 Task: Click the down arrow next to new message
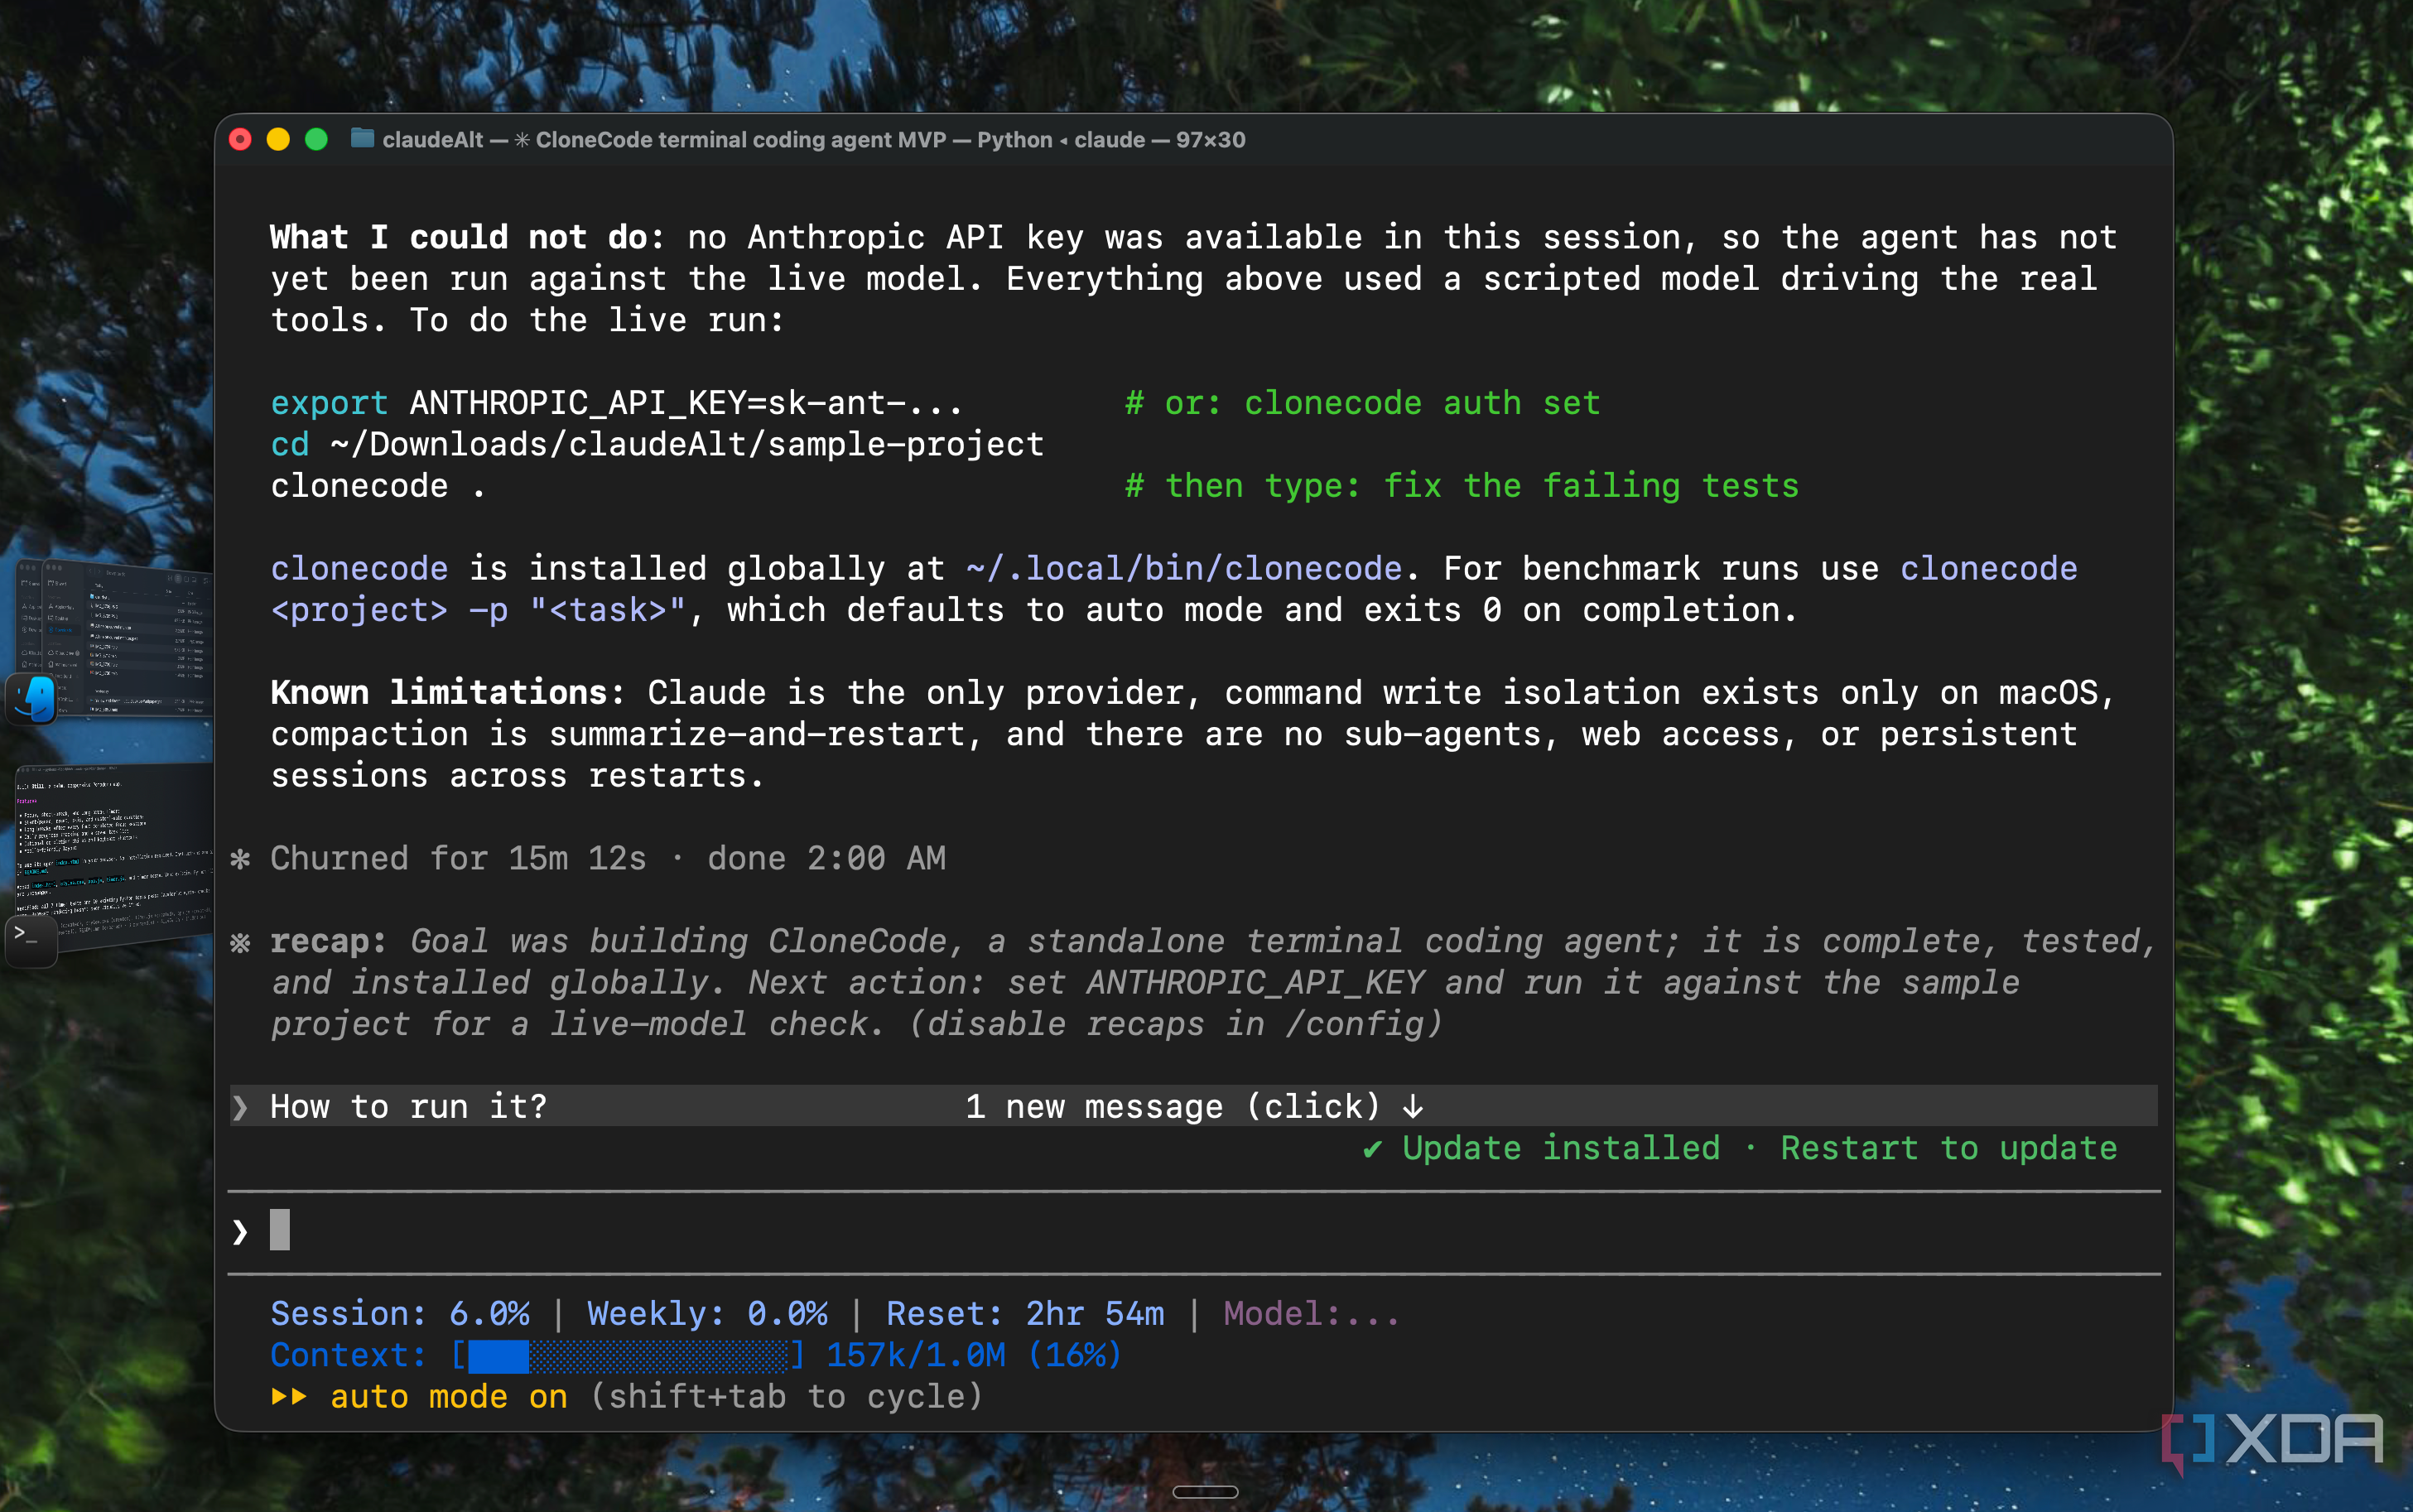point(1412,1106)
